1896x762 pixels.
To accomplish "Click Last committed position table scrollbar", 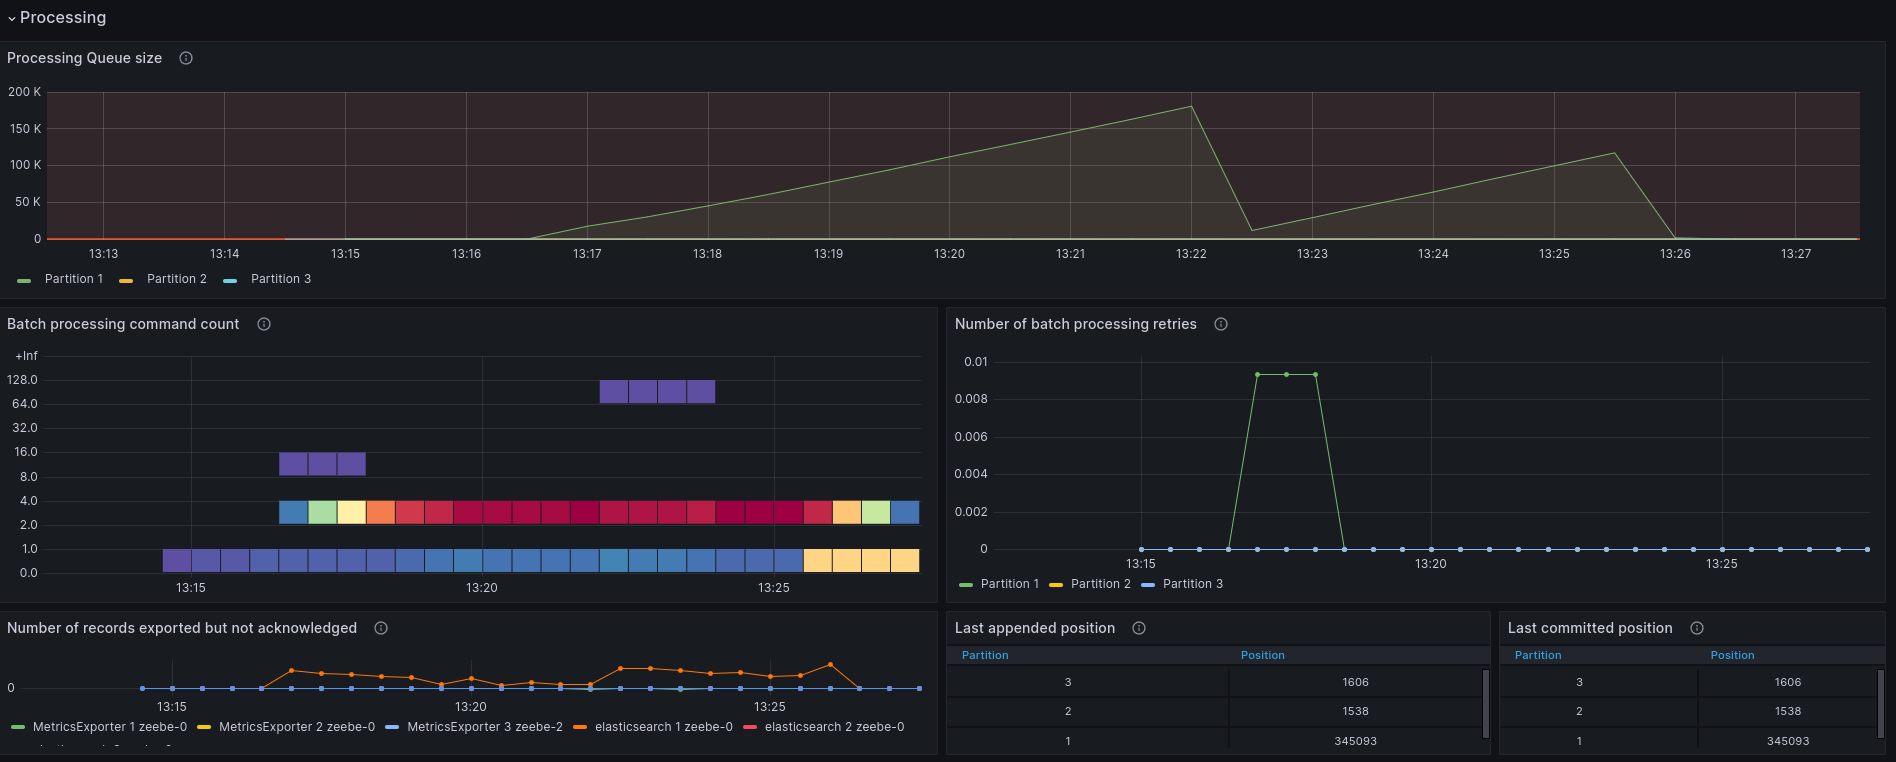I will point(1881,704).
